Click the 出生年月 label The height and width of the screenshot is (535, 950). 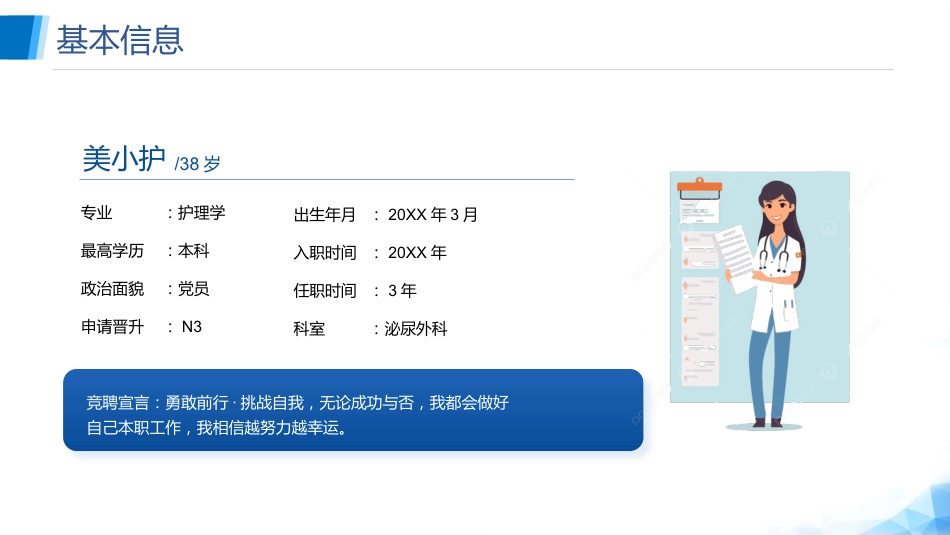325,214
